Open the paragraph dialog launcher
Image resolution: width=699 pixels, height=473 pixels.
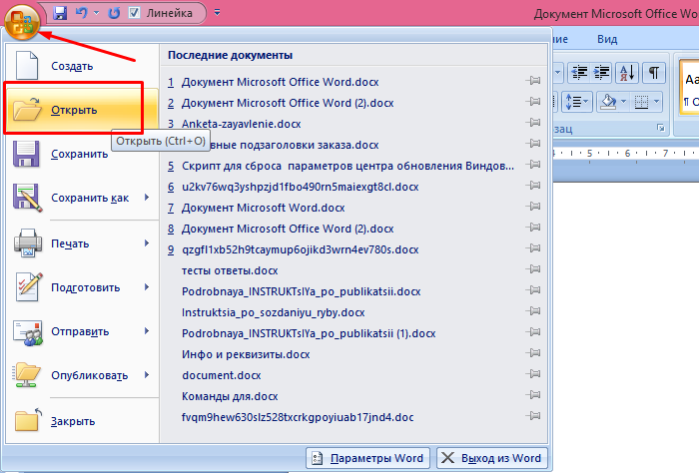pos(660,129)
